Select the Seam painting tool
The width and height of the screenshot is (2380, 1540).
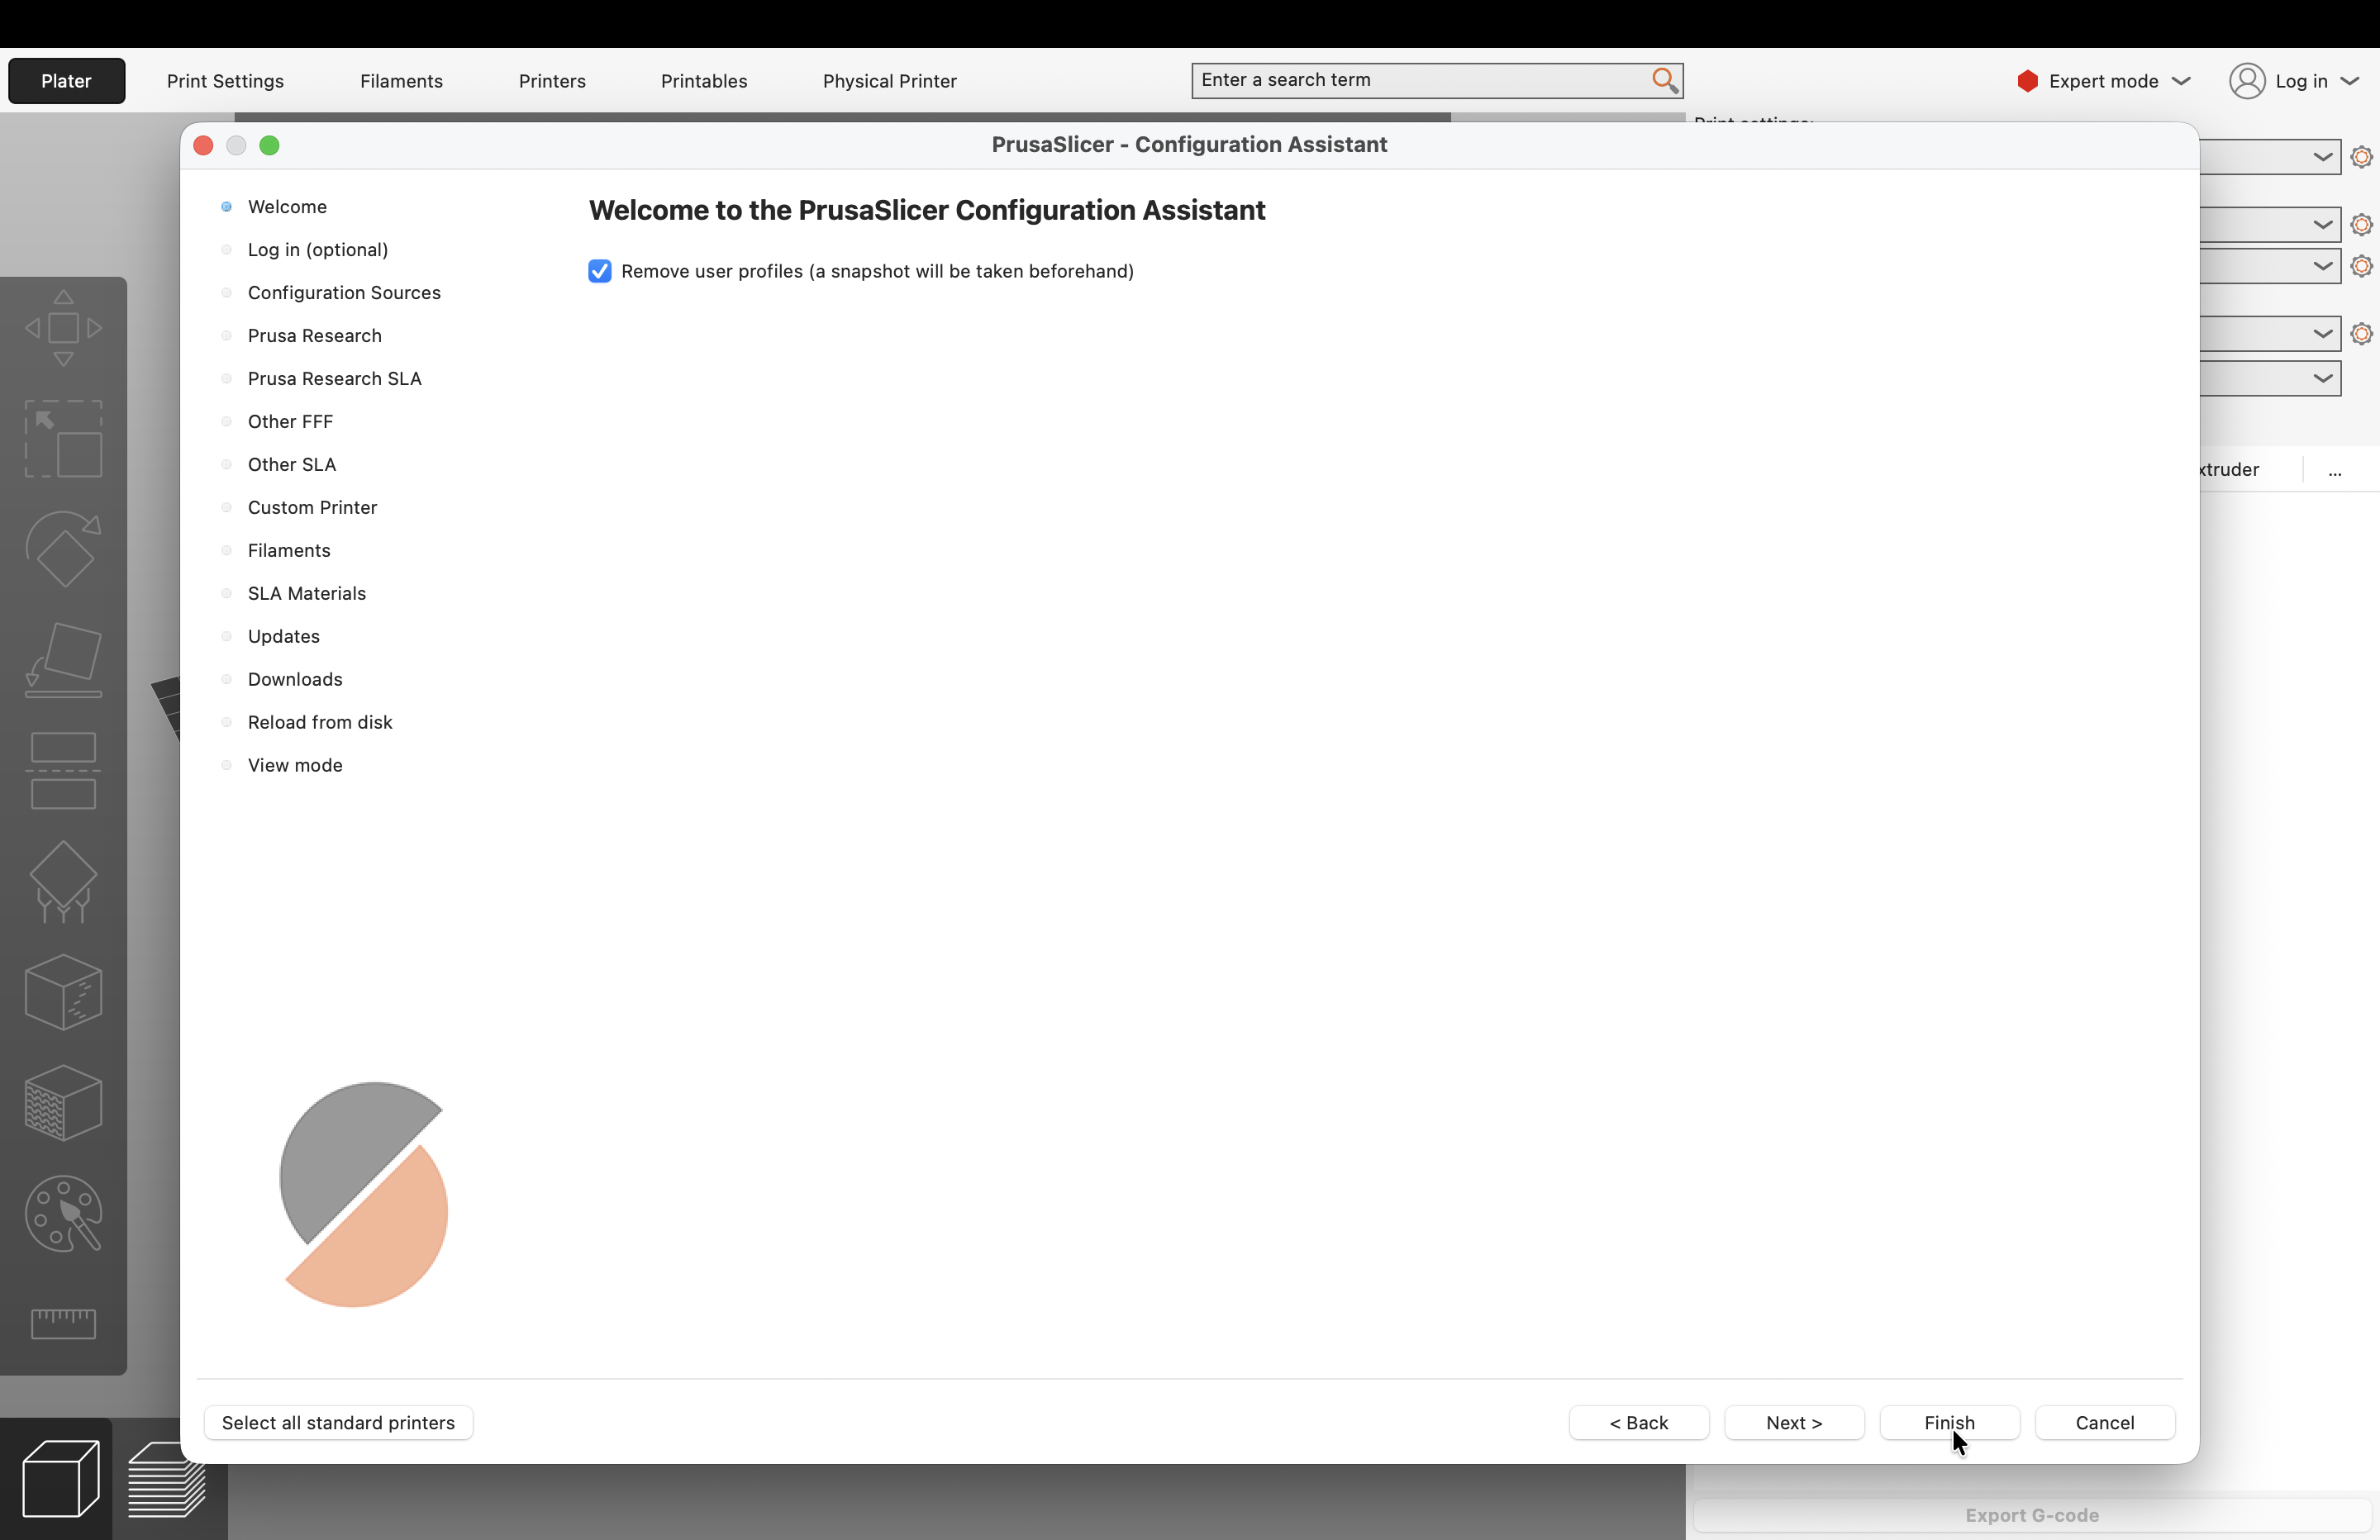point(63,992)
